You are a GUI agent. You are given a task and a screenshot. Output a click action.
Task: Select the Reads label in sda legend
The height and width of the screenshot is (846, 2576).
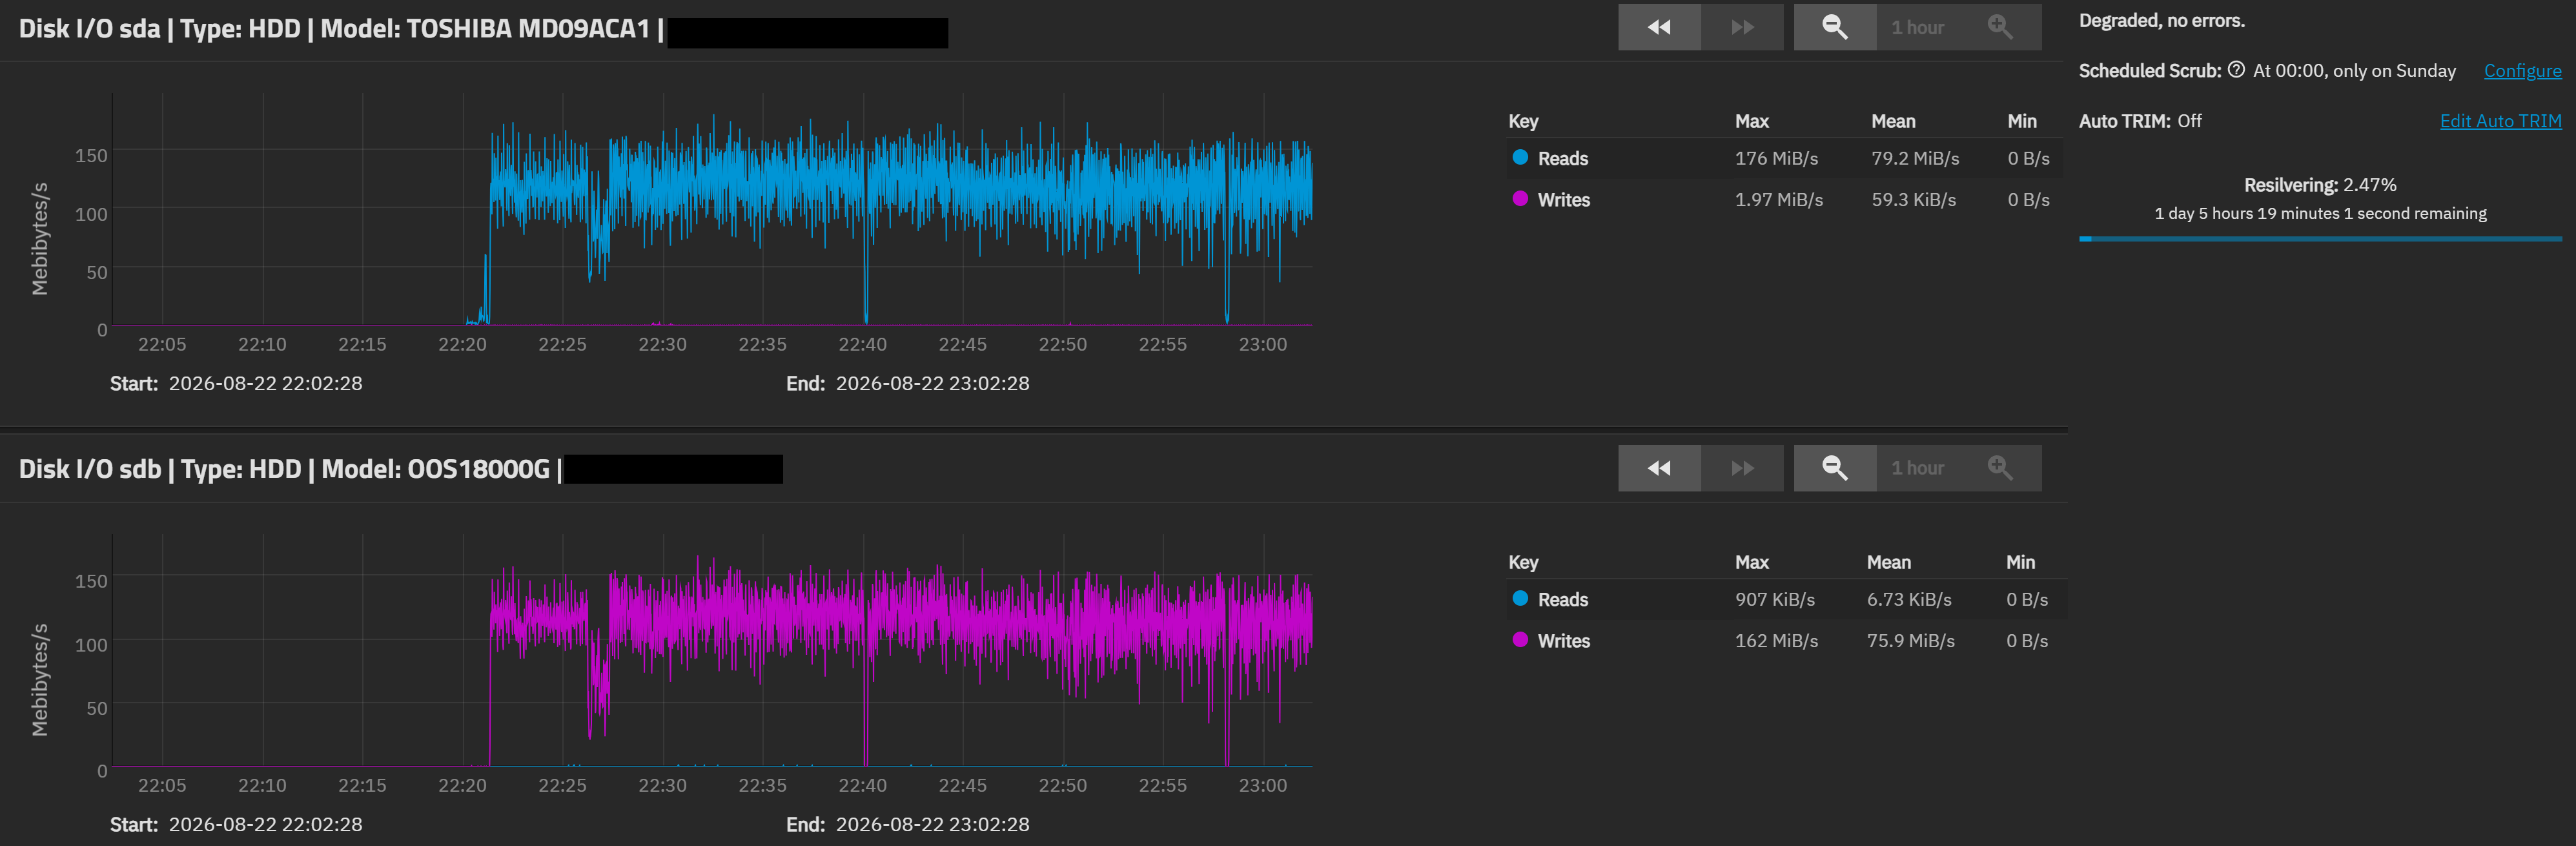[x=1562, y=159]
